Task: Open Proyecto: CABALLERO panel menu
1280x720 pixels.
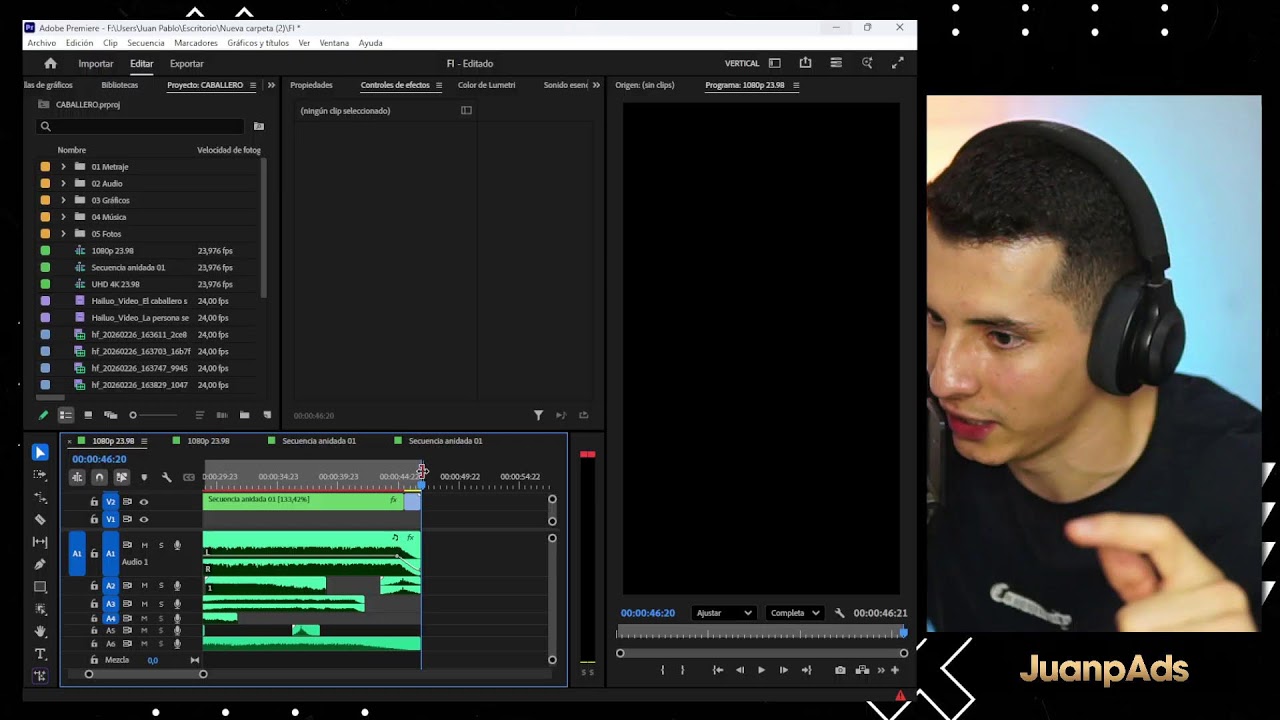Action: coord(253,85)
